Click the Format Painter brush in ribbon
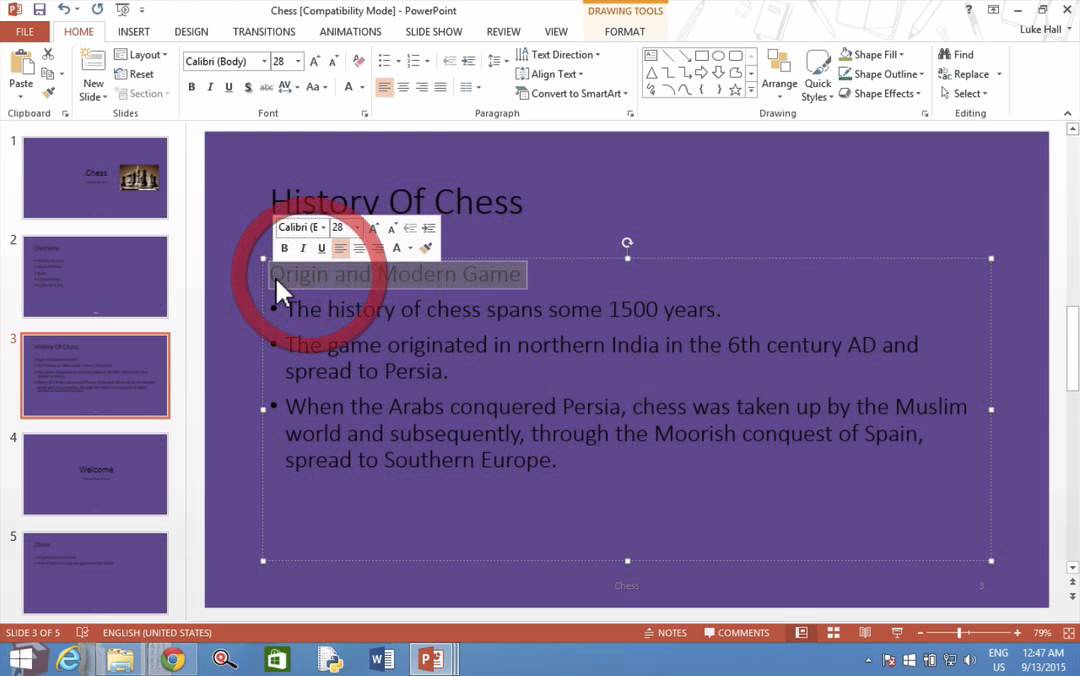Viewport: 1080px width, 676px height. 48,93
